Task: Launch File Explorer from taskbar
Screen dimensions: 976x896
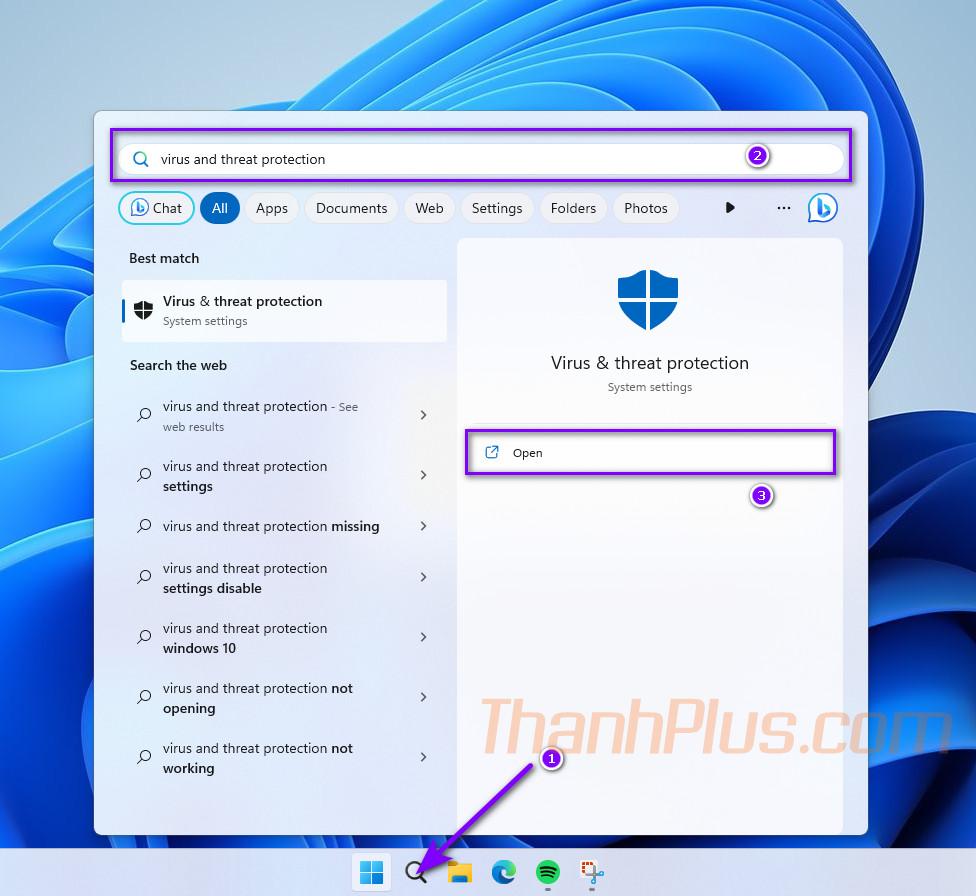Action: tap(460, 872)
